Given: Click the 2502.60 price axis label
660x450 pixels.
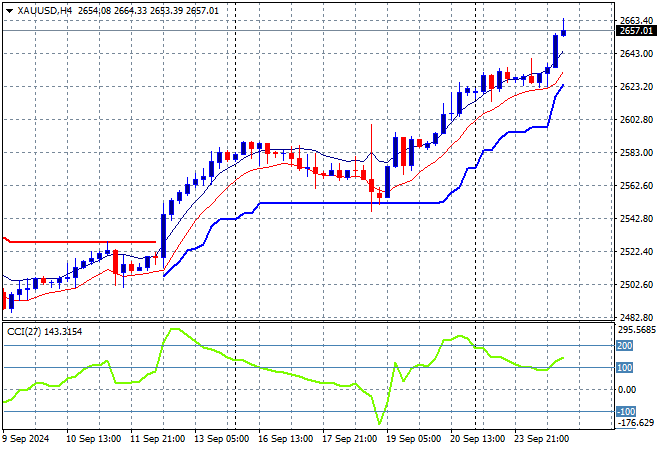Looking at the screenshot, I should click(x=636, y=285).
